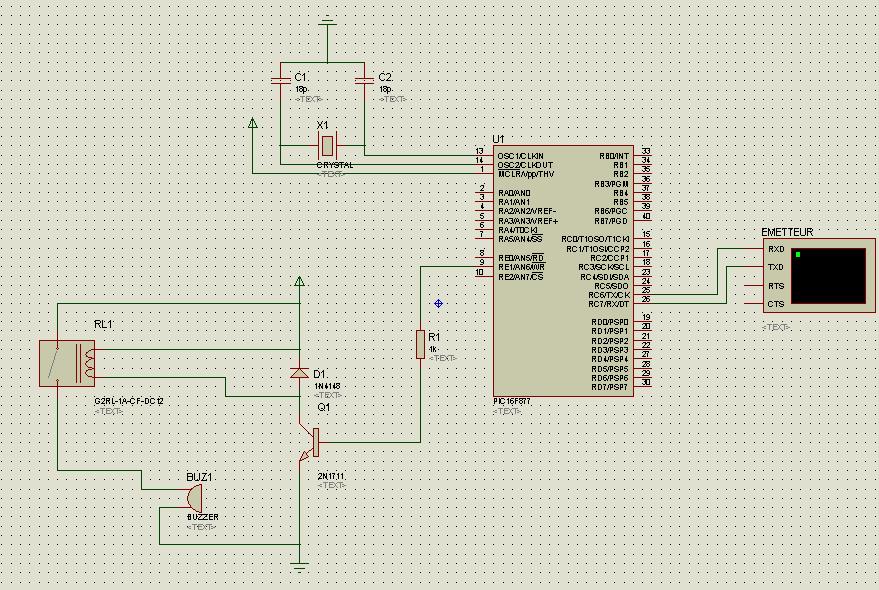Select the PIC16F877 chip U1 body
The height and width of the screenshot is (590, 879).
(563, 271)
